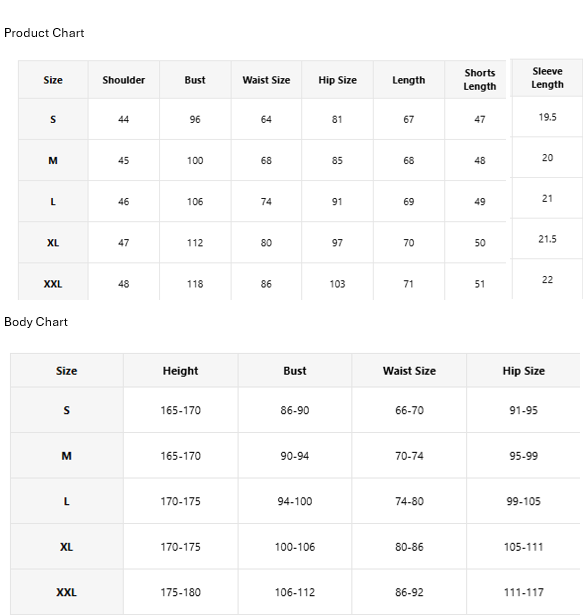This screenshot has width=583, height=615.
Task: Select waist range 66-70
Action: pyautogui.click(x=409, y=411)
